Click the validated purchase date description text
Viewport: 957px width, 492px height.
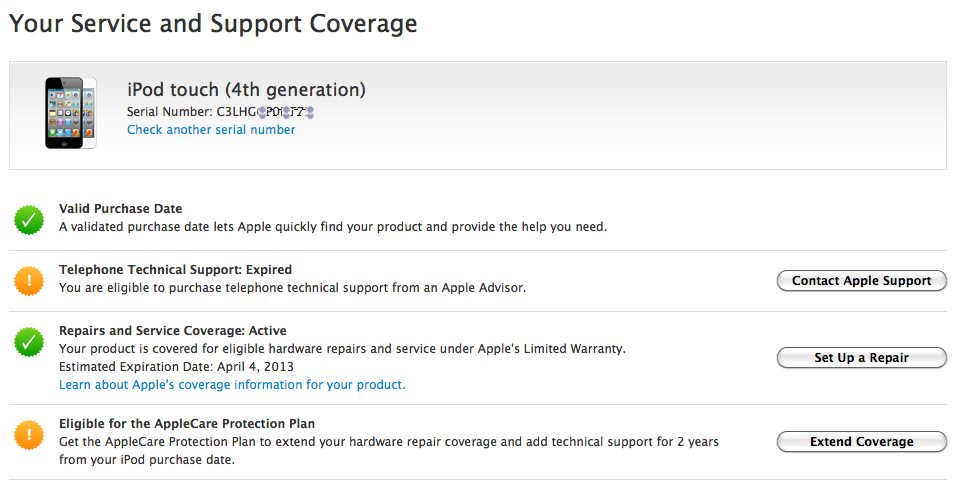pyautogui.click(x=332, y=227)
